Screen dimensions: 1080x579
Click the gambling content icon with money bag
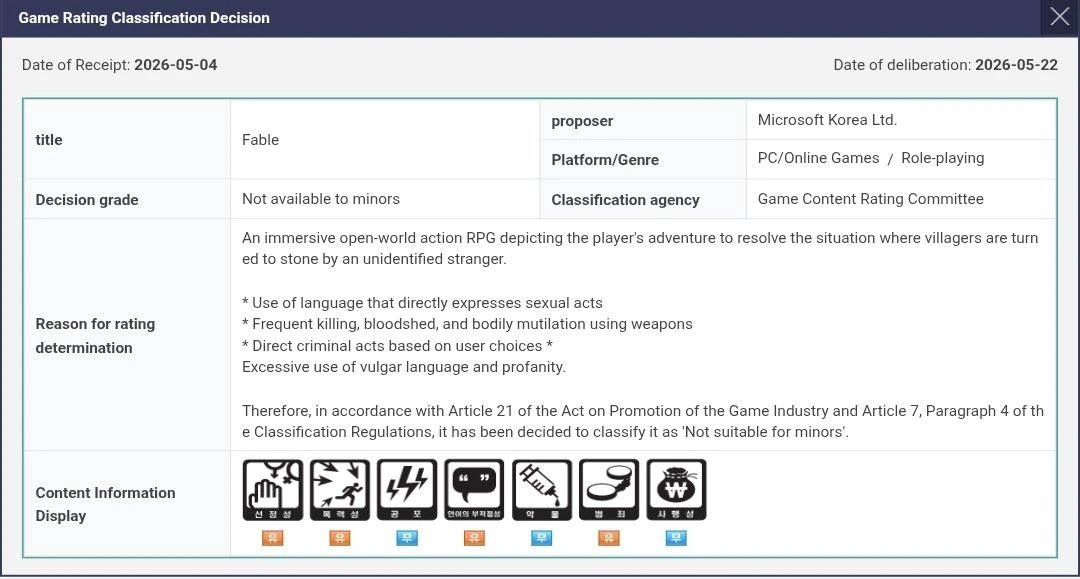pos(676,490)
